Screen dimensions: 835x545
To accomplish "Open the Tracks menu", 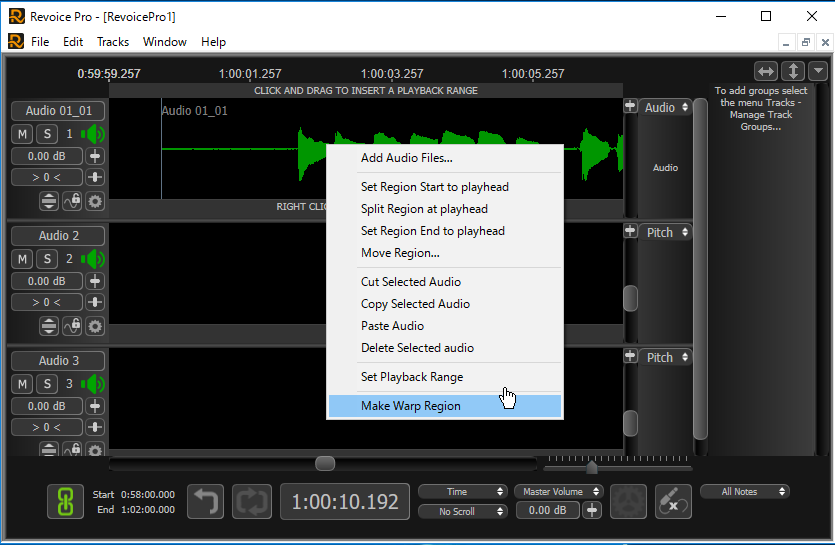I will 113,42.
